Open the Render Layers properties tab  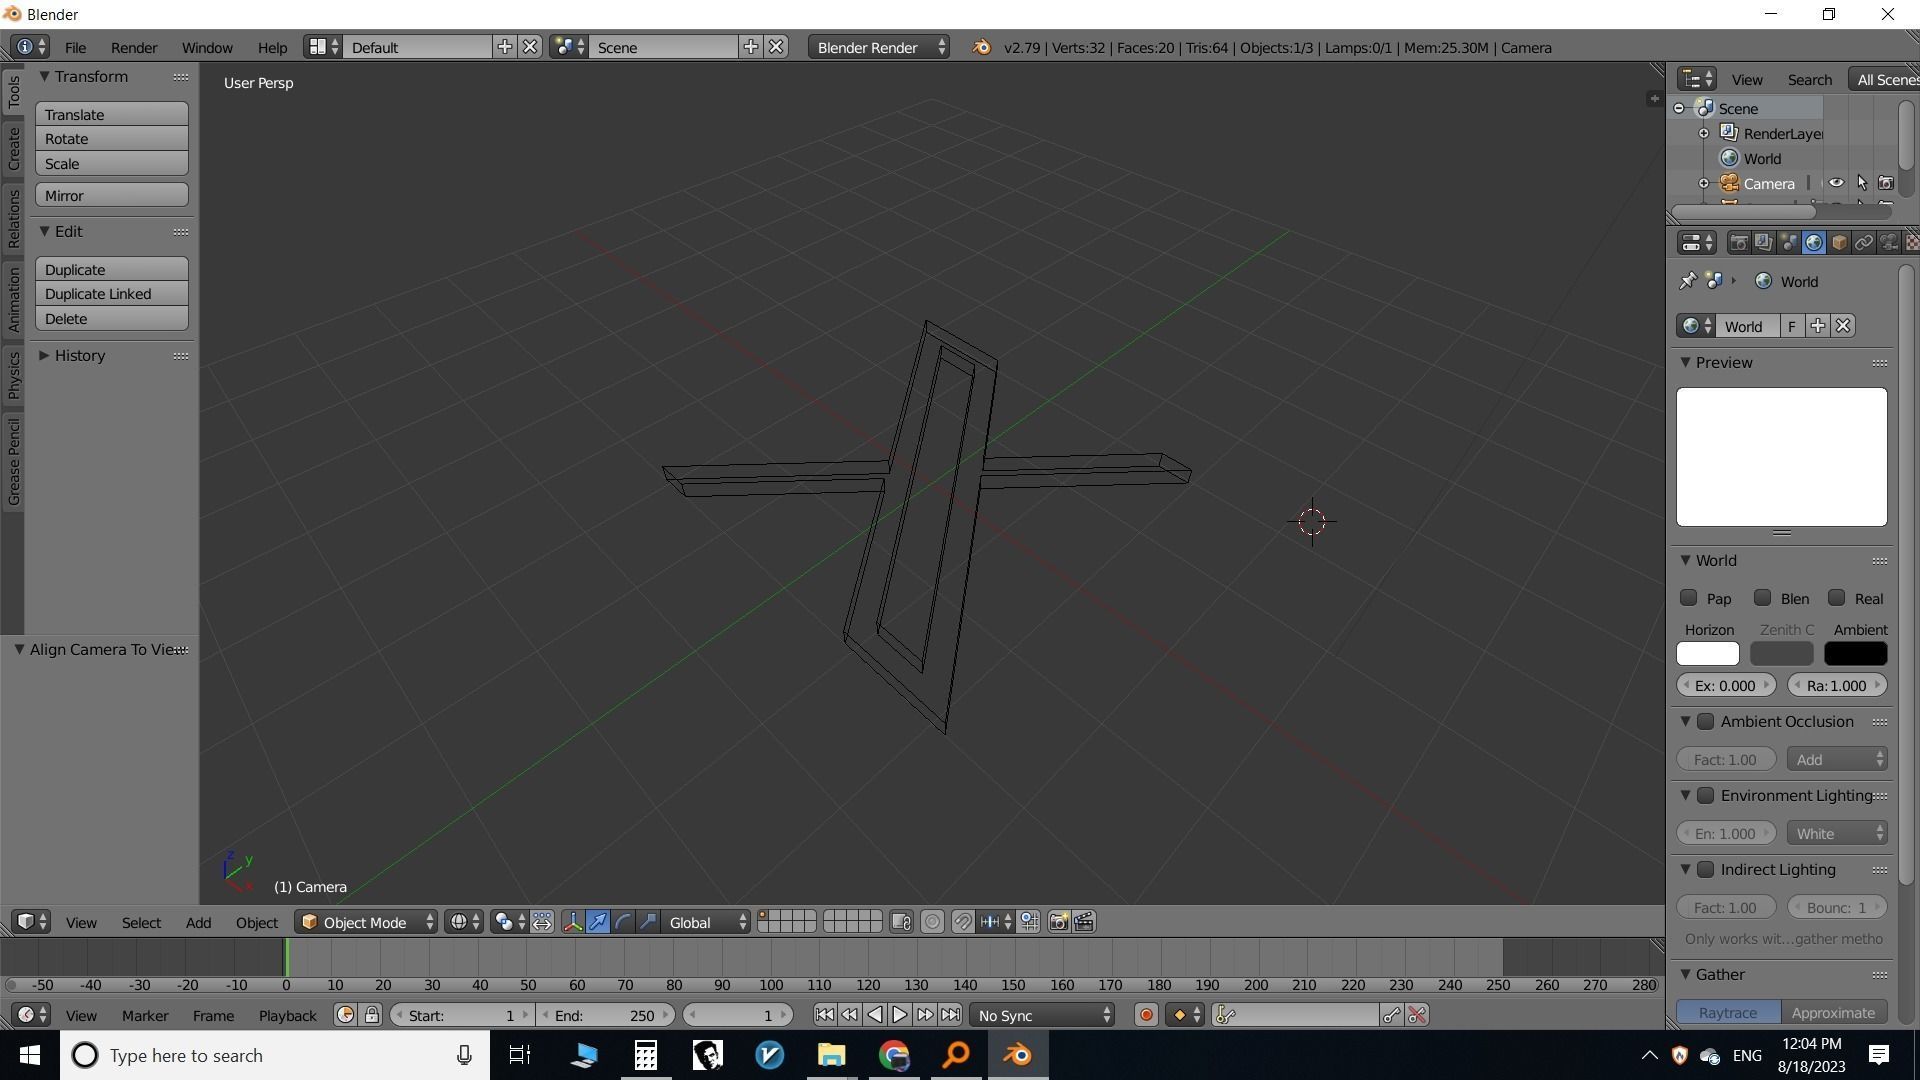(x=1764, y=243)
